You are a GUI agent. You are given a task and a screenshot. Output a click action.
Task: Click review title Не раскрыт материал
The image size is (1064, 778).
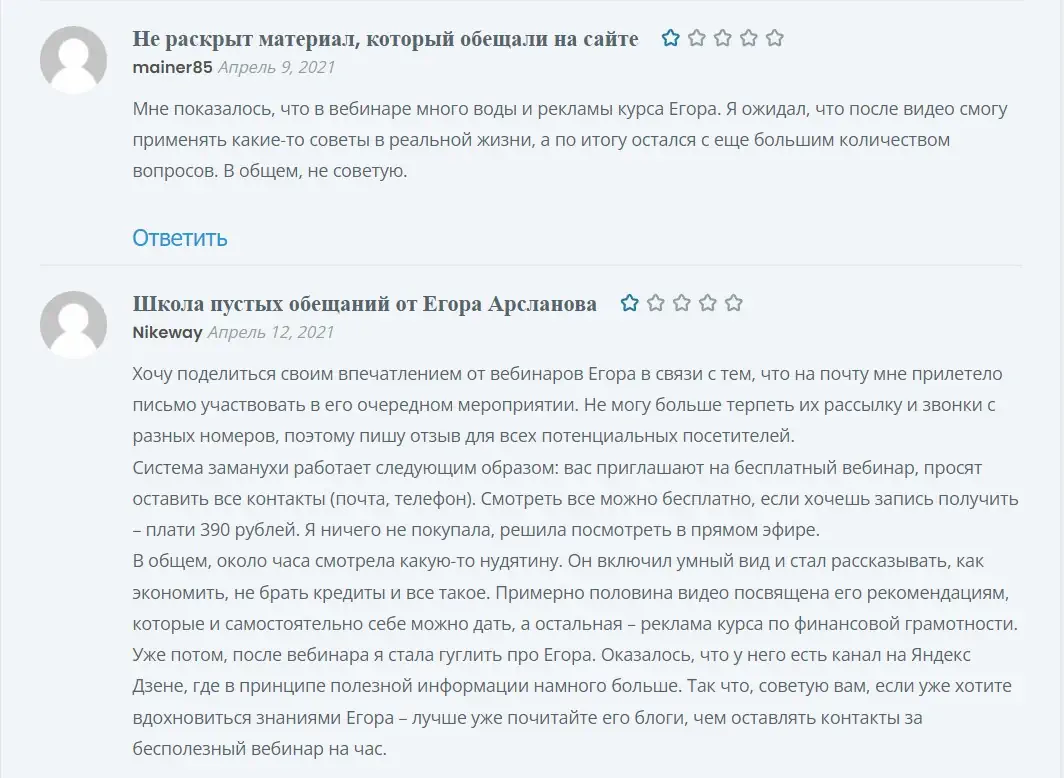pyautogui.click(x=385, y=39)
